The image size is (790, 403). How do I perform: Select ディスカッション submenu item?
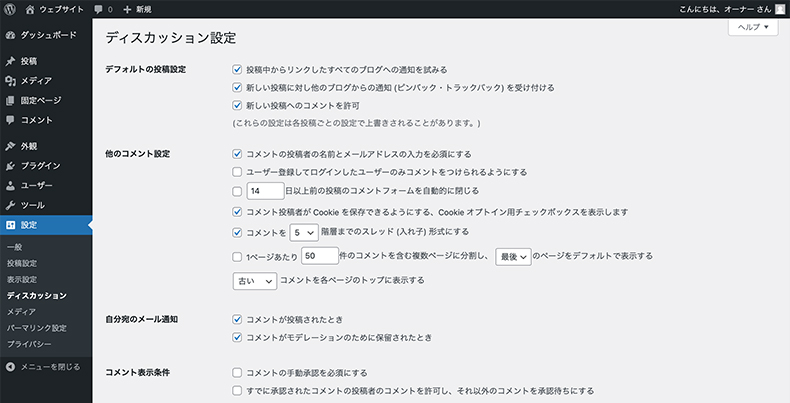point(37,296)
